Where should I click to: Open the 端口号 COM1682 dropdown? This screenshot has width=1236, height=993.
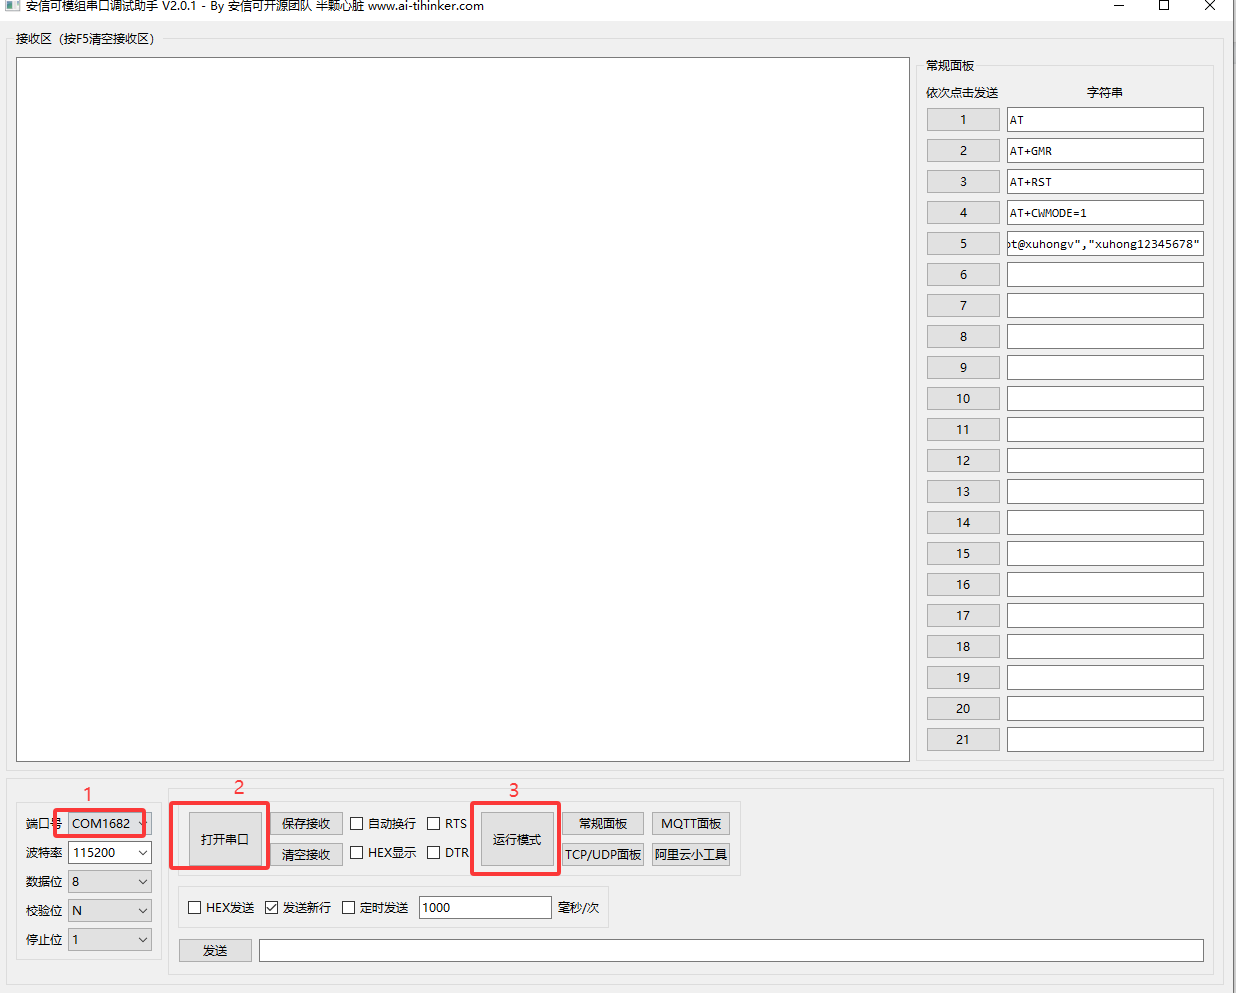coord(142,823)
